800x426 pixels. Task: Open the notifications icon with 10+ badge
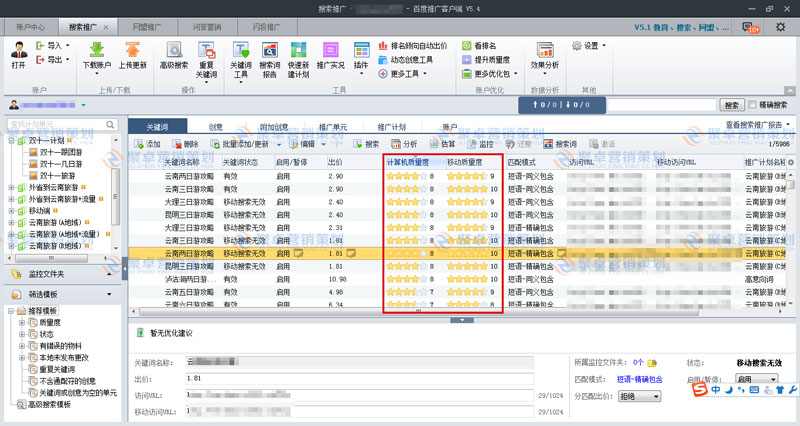749,28
